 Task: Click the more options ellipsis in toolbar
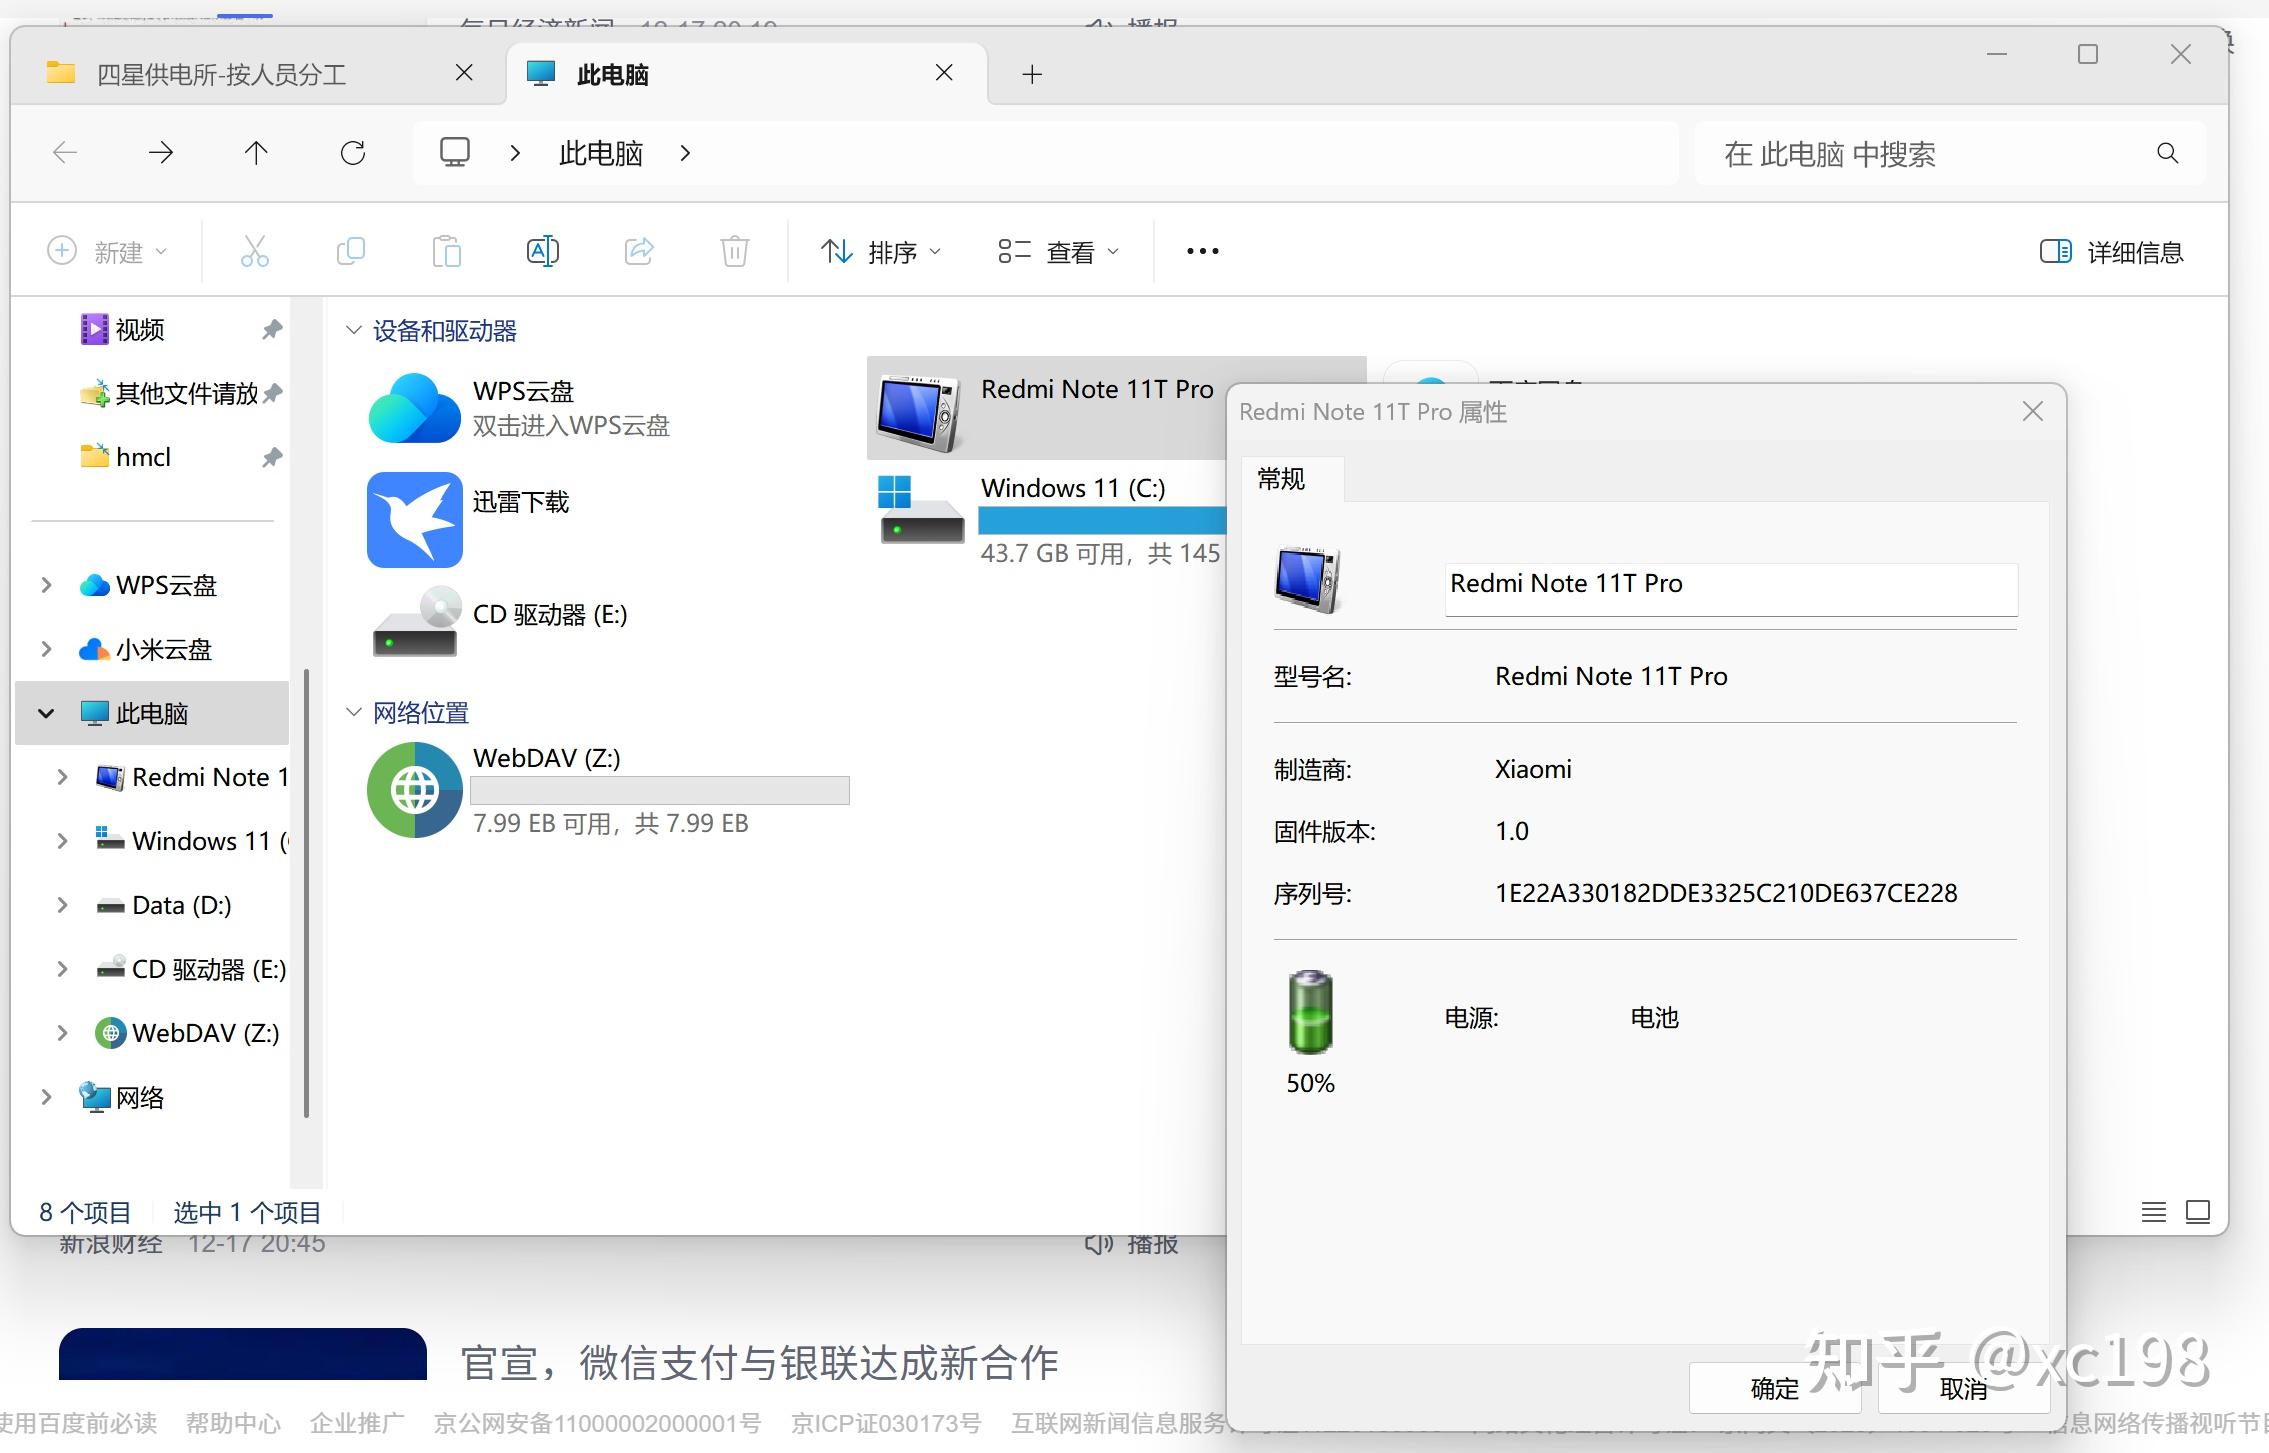(1202, 251)
